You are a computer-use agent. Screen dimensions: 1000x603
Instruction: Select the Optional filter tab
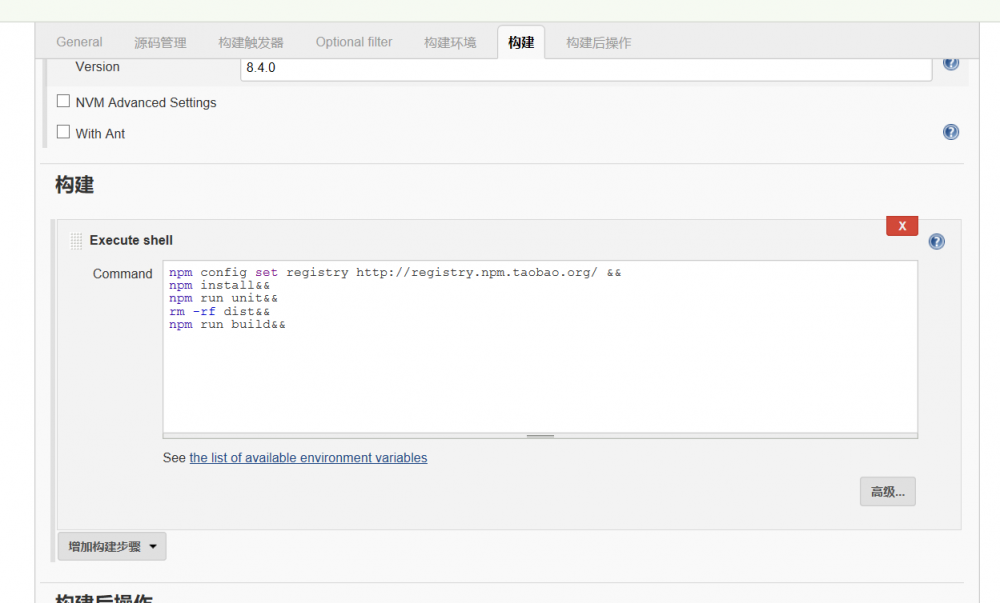click(x=354, y=42)
